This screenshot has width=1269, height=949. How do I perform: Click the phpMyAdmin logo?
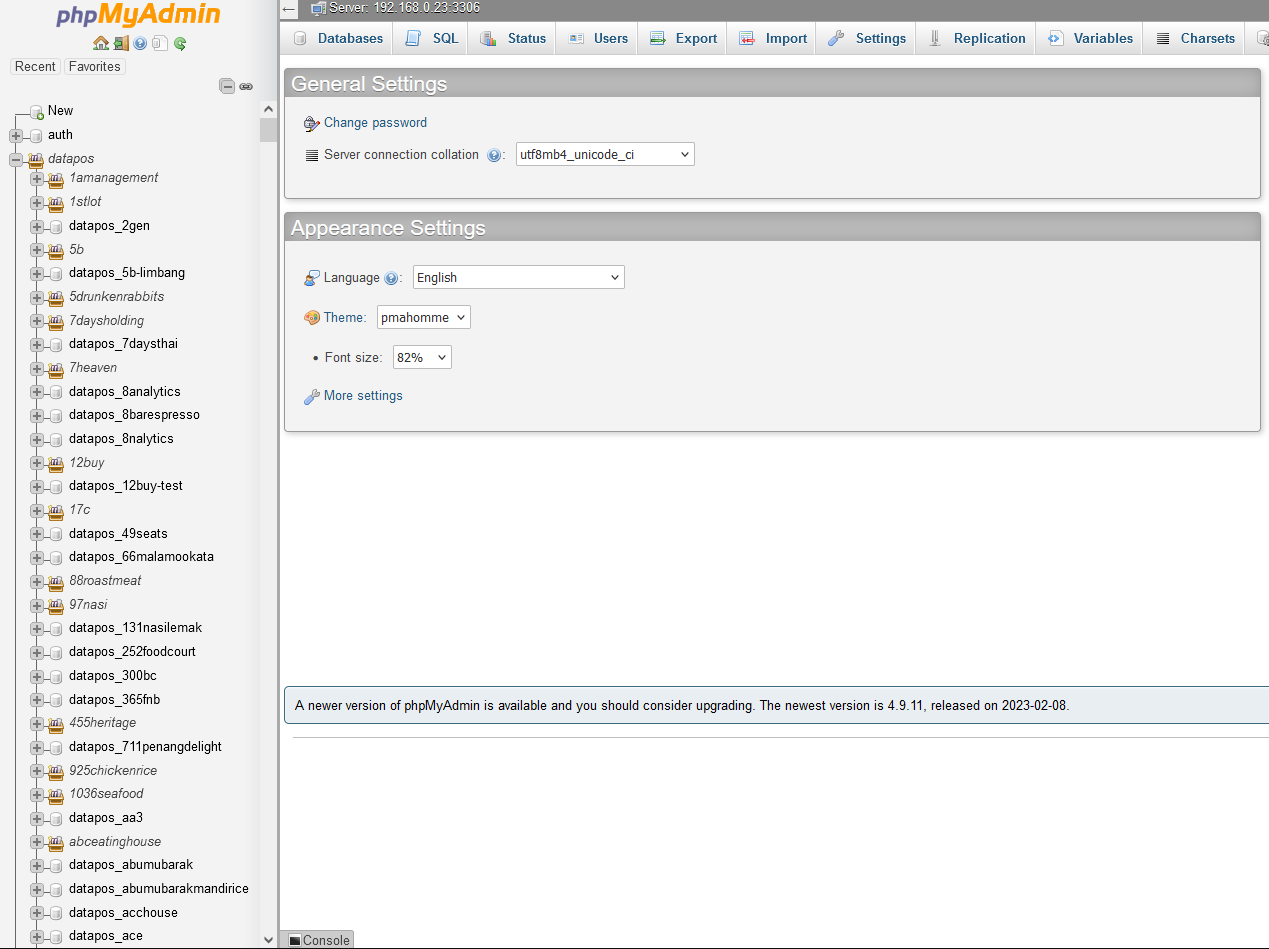(x=138, y=16)
